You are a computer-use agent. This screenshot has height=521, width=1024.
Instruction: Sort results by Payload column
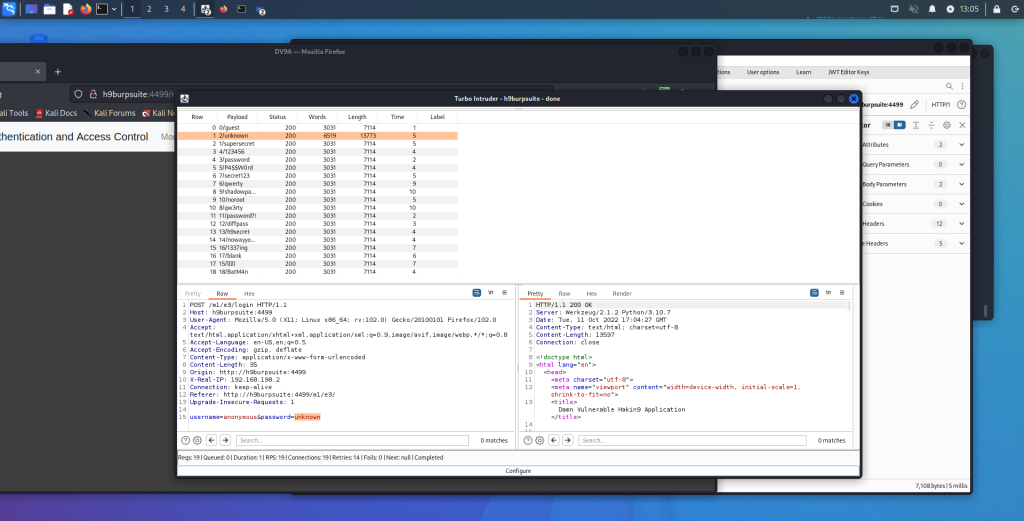tap(237, 117)
